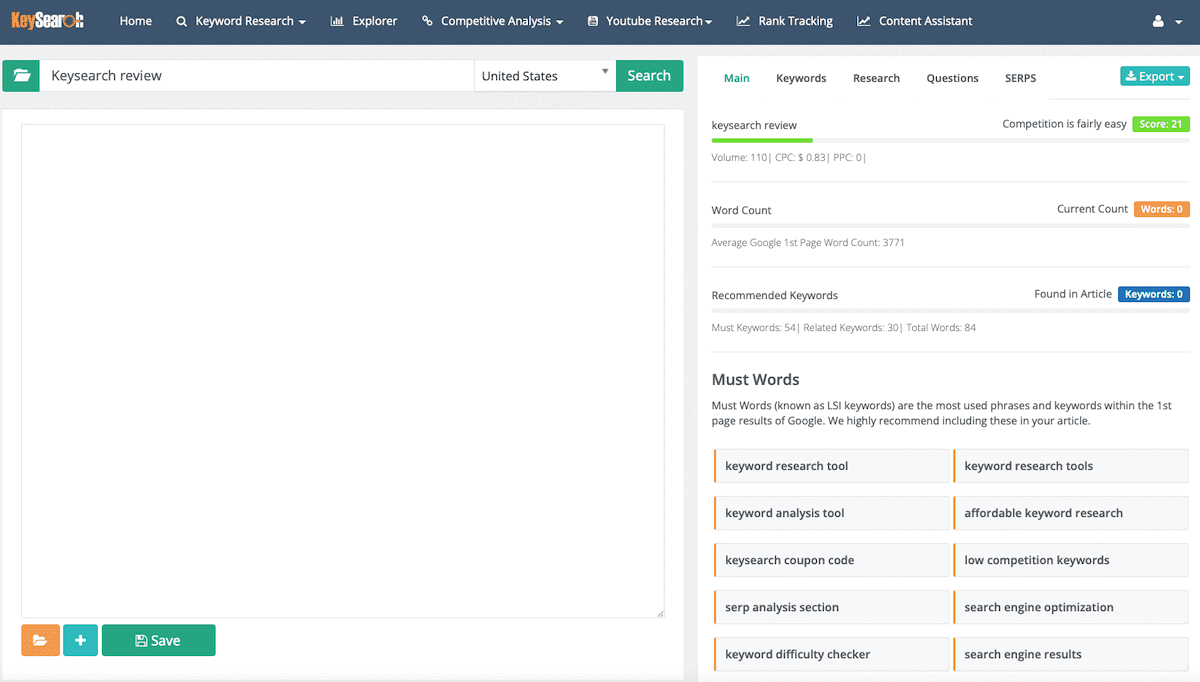Open the Export dropdown
Screen dimensions: 1200x682
(x=1155, y=77)
